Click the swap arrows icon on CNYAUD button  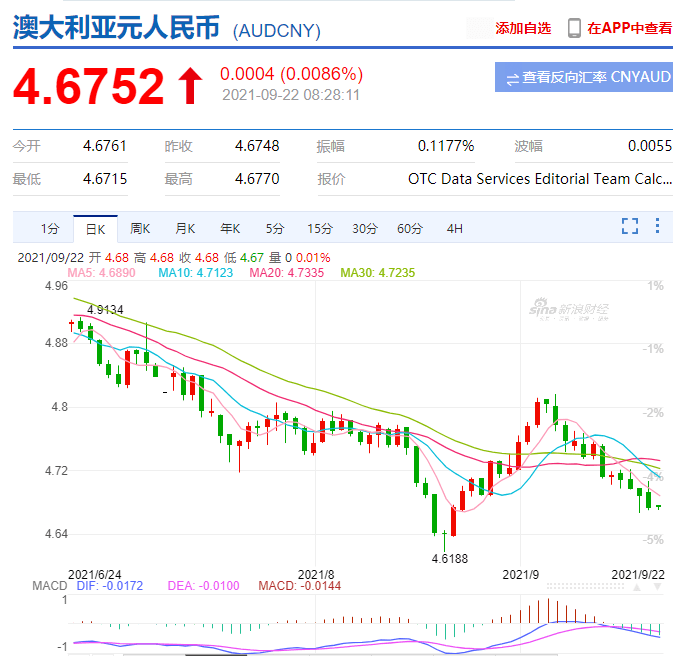click(512, 80)
